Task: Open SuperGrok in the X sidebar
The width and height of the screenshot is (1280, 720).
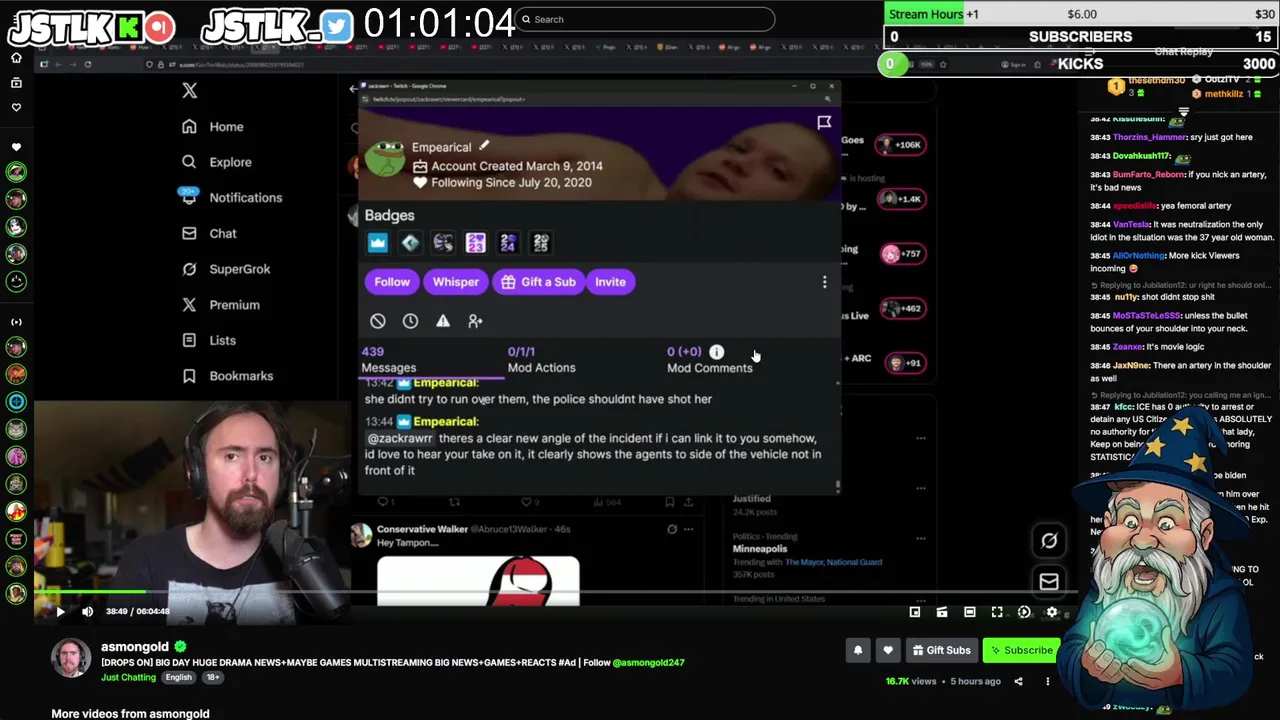Action: click(226, 269)
